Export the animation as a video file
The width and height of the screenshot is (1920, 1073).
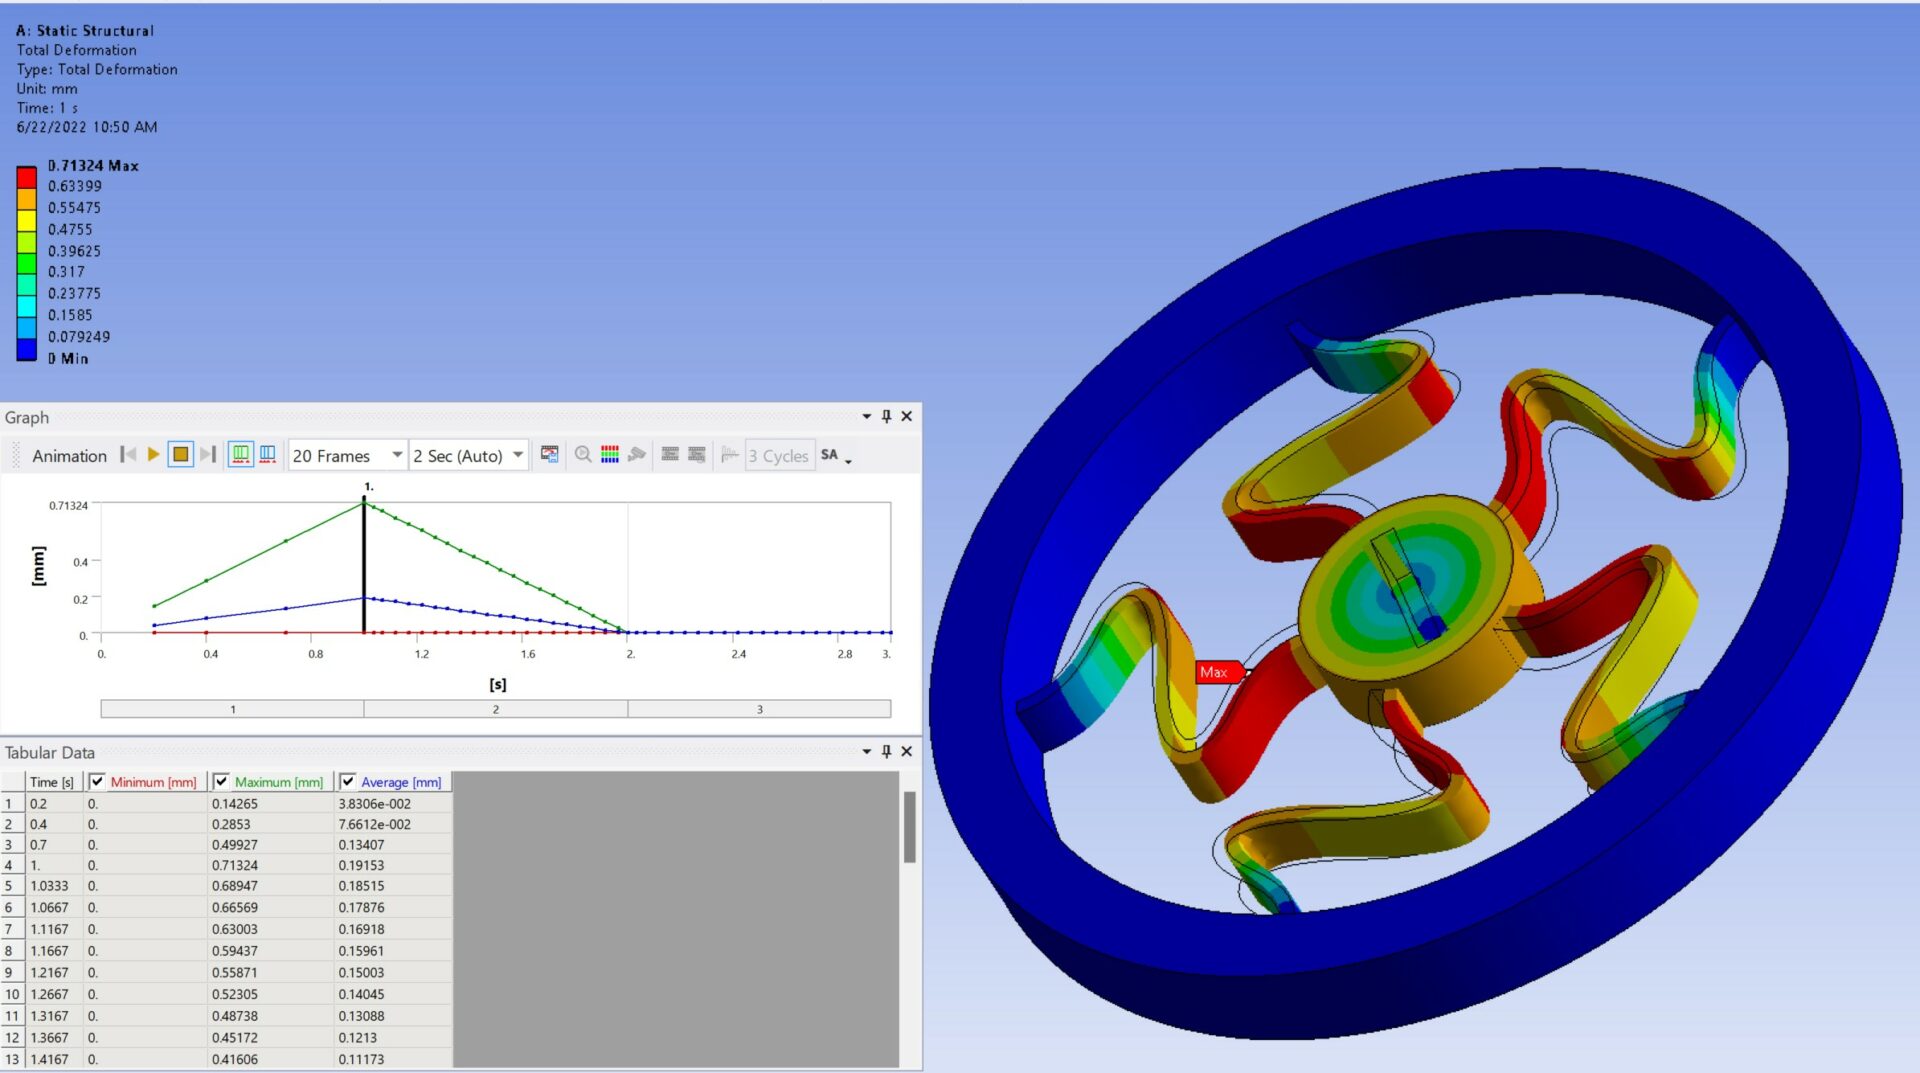click(x=550, y=455)
